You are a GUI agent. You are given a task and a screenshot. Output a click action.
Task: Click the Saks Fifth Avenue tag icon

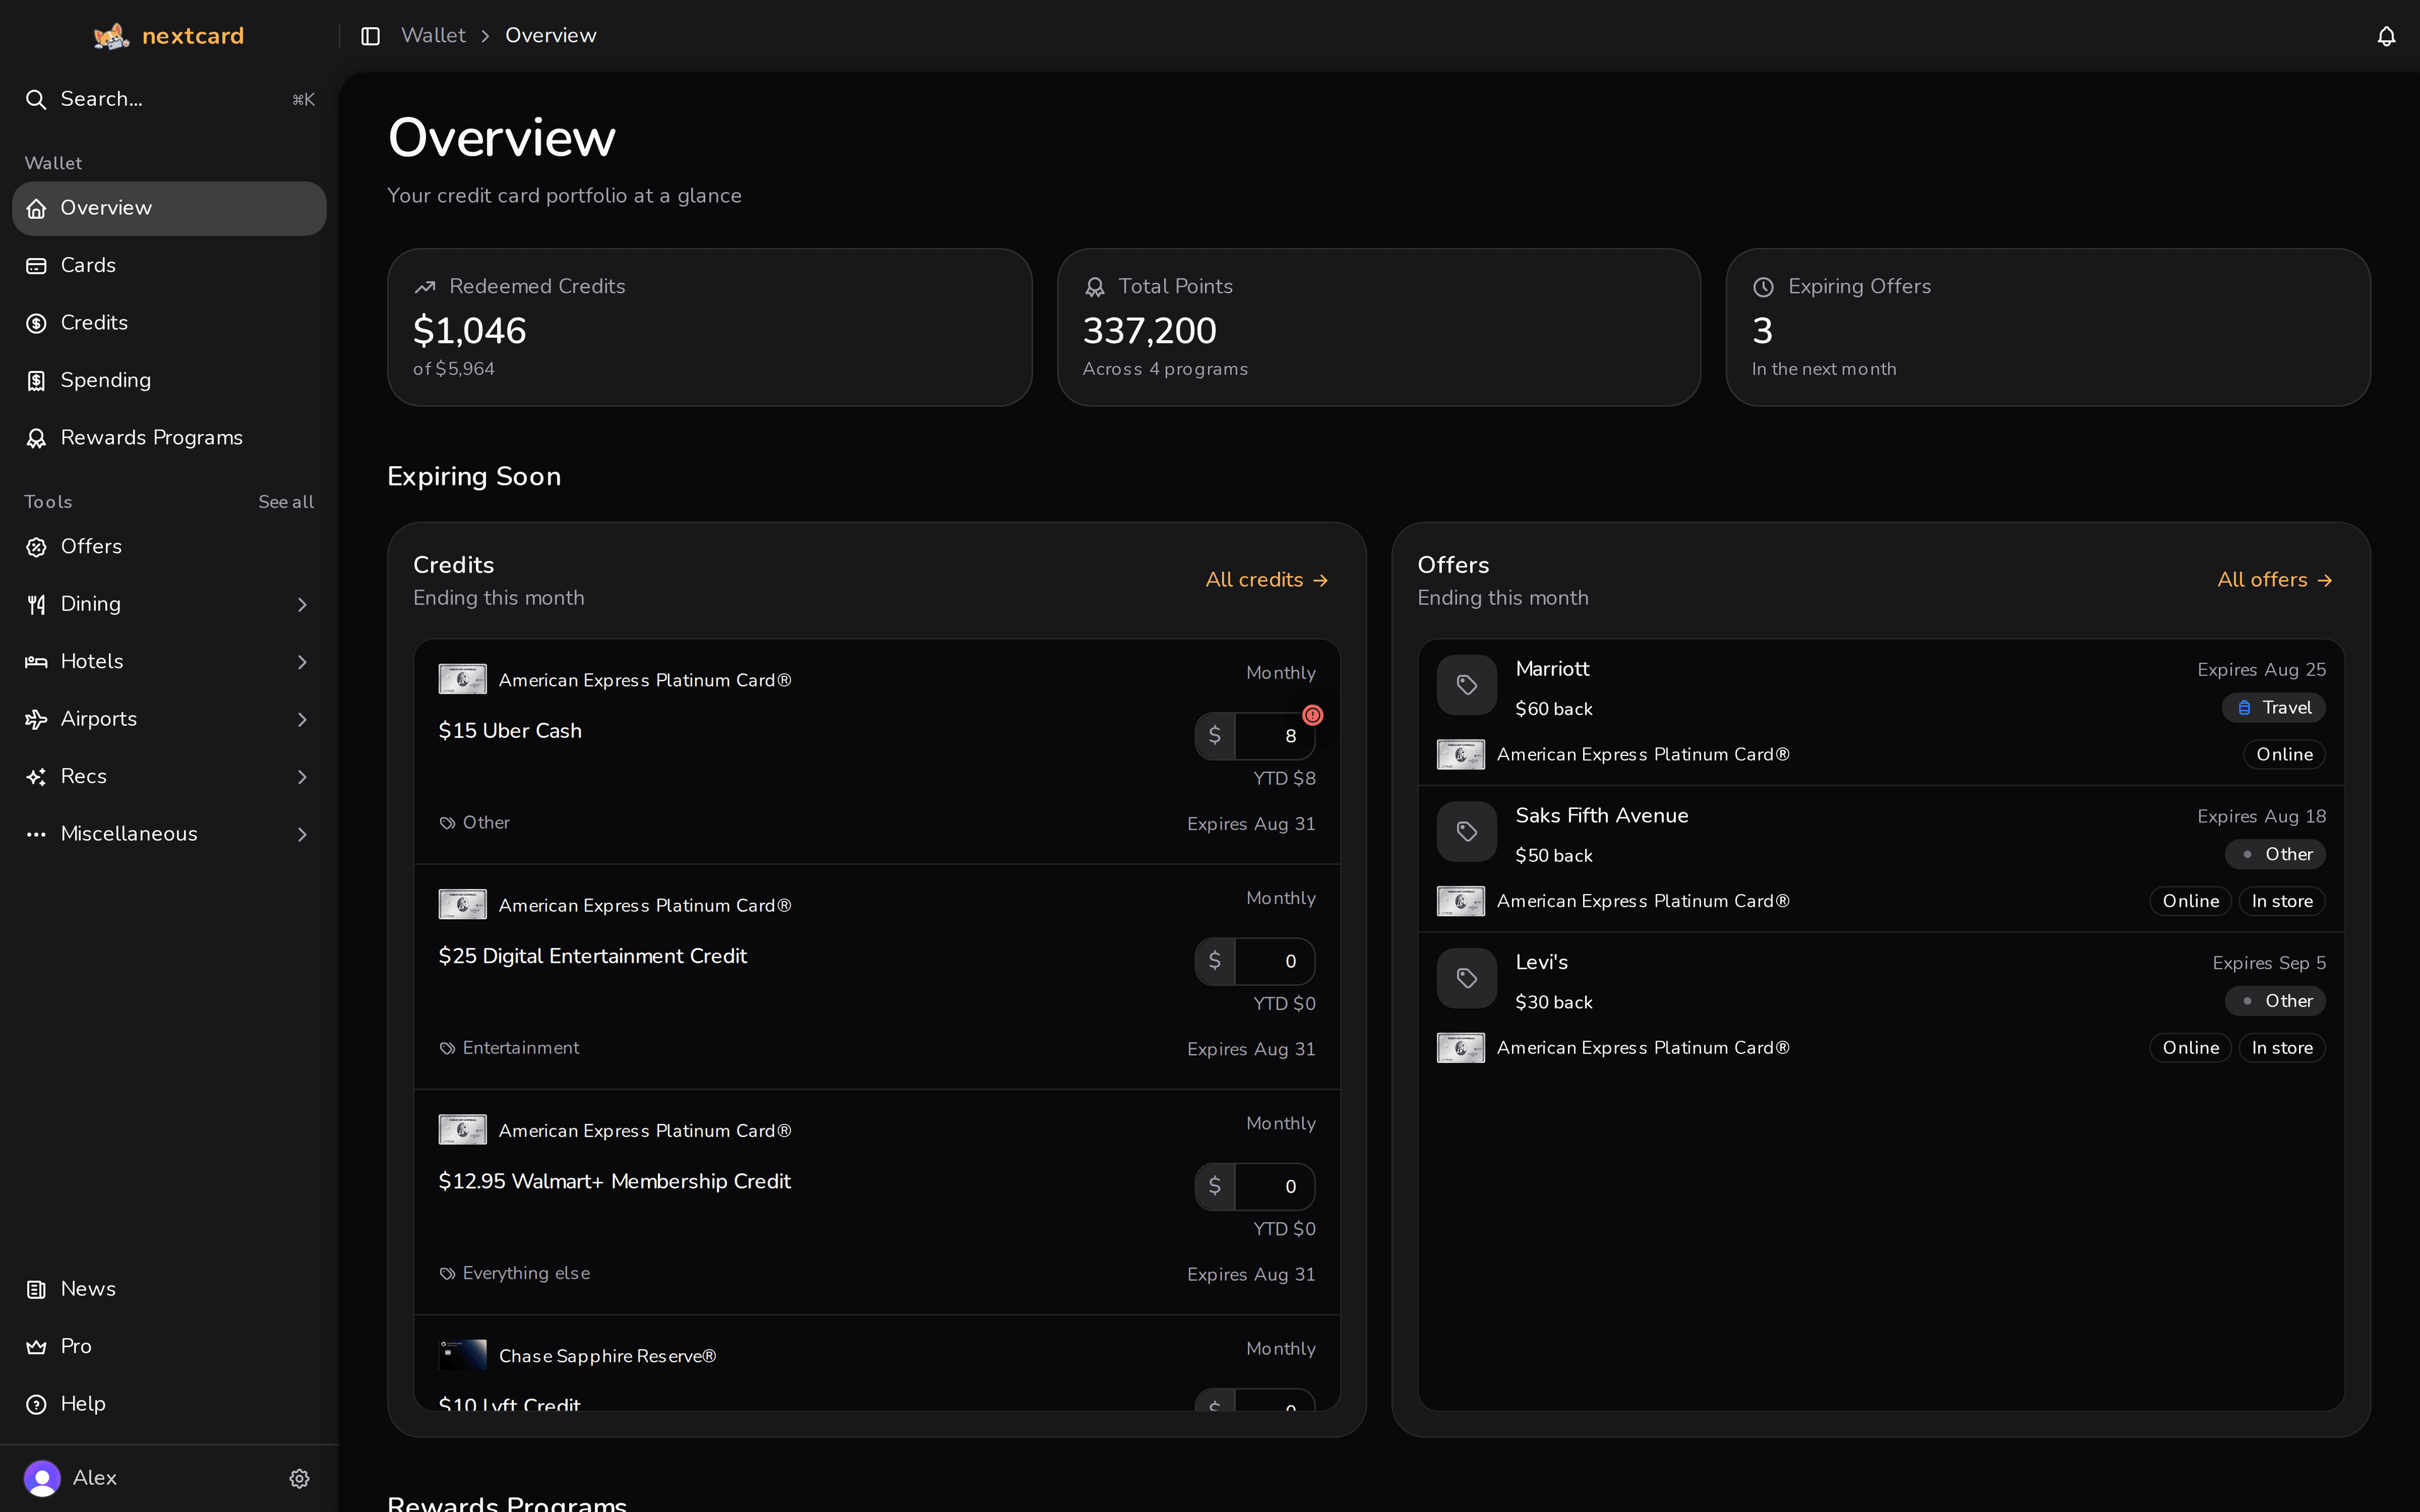(x=1467, y=832)
